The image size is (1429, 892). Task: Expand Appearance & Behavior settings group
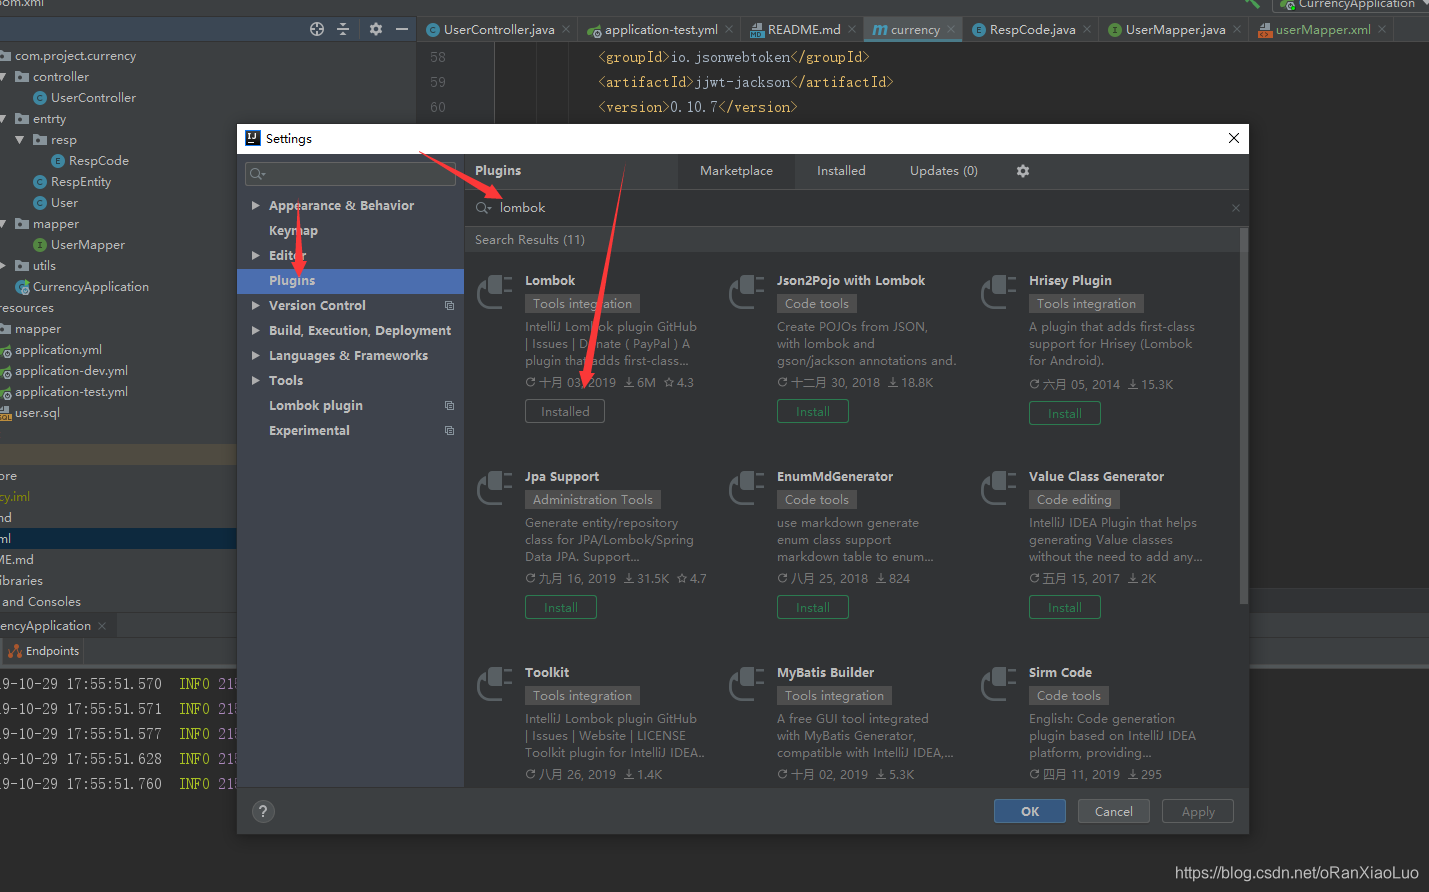click(x=256, y=206)
